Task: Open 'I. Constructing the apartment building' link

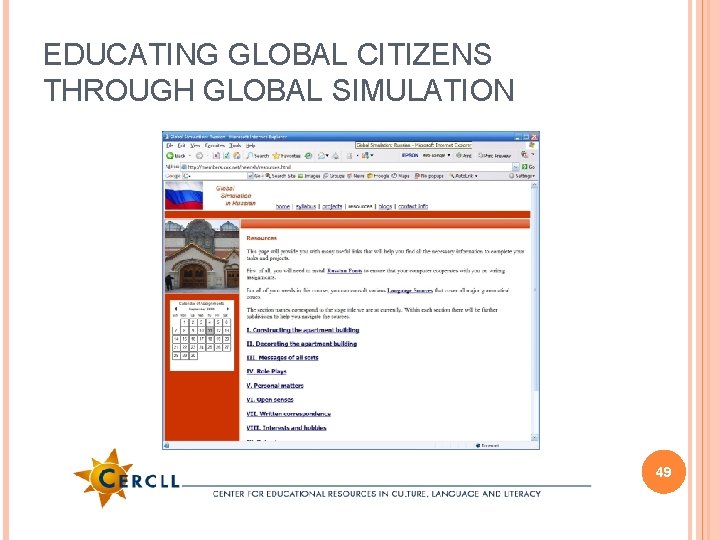Action: coord(303,330)
